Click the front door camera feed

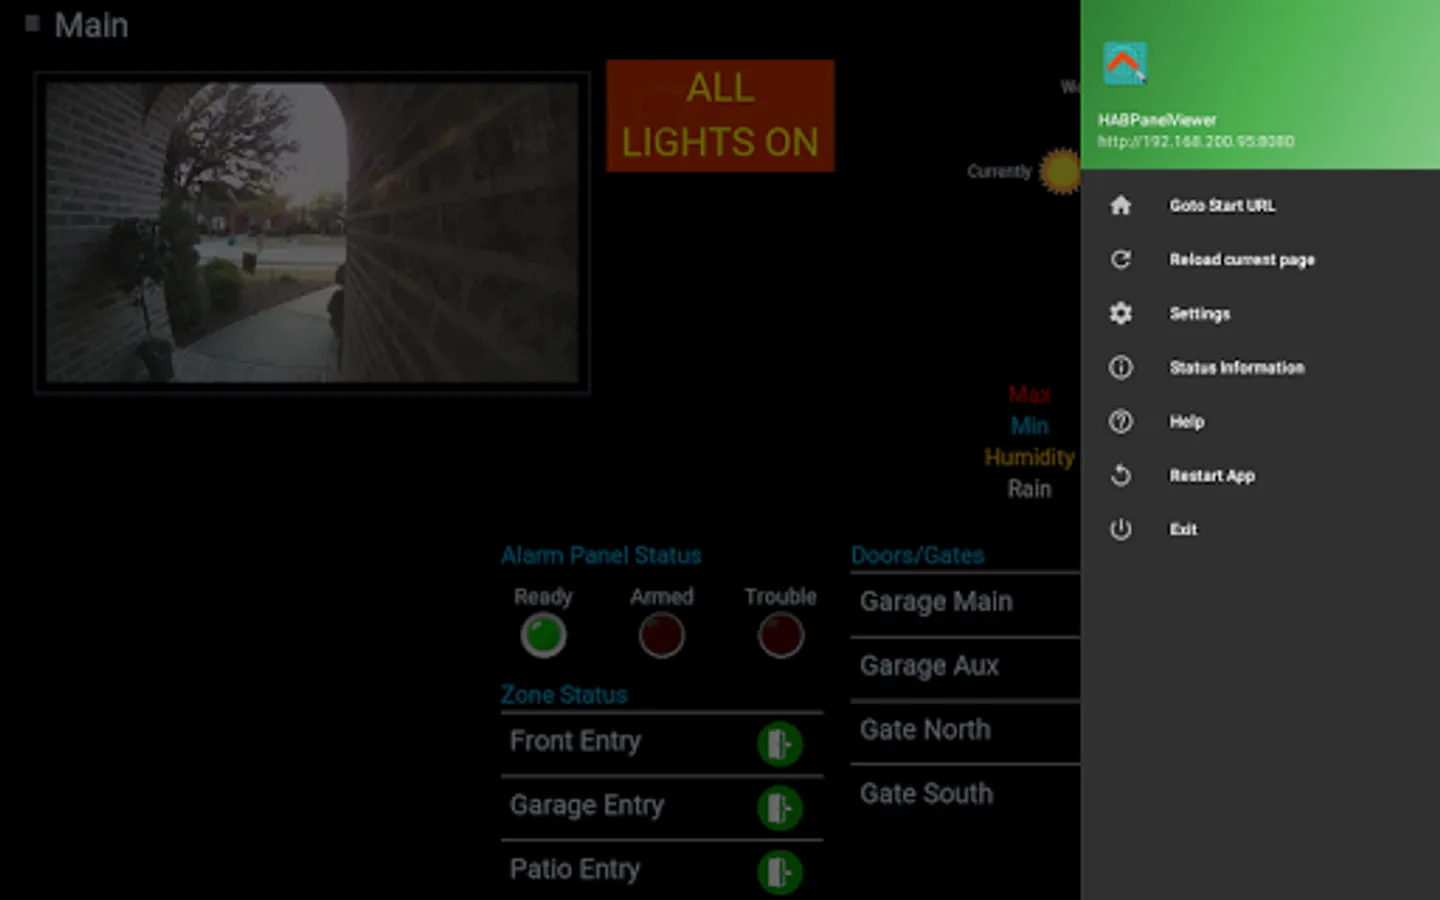312,232
